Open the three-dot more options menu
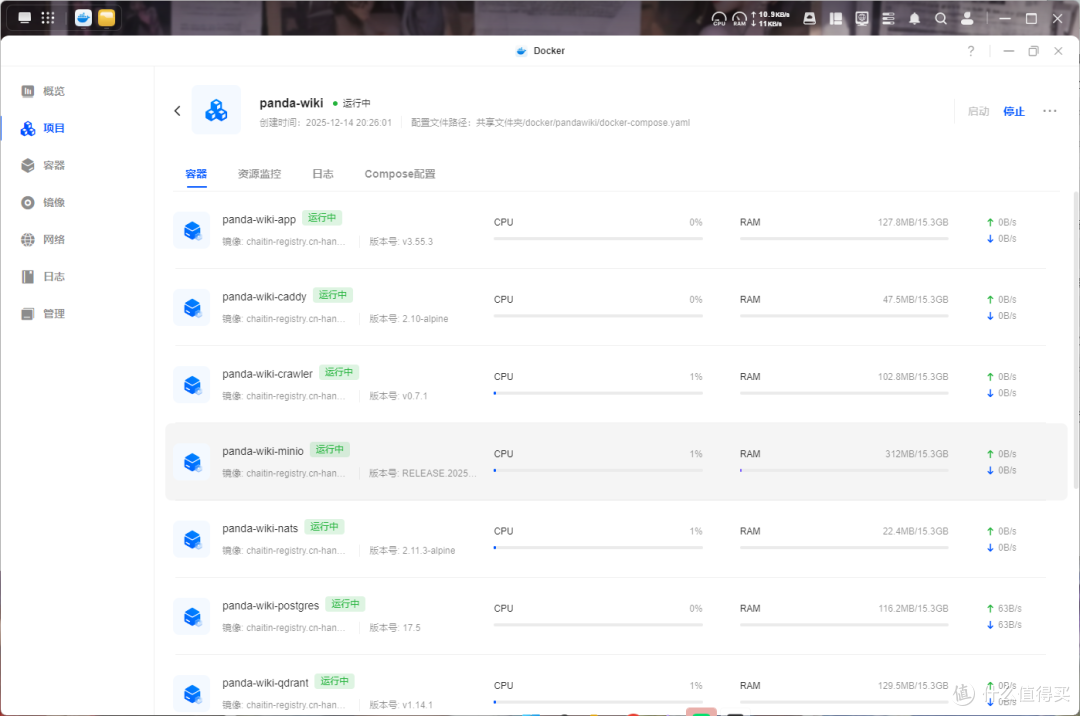 (1049, 111)
